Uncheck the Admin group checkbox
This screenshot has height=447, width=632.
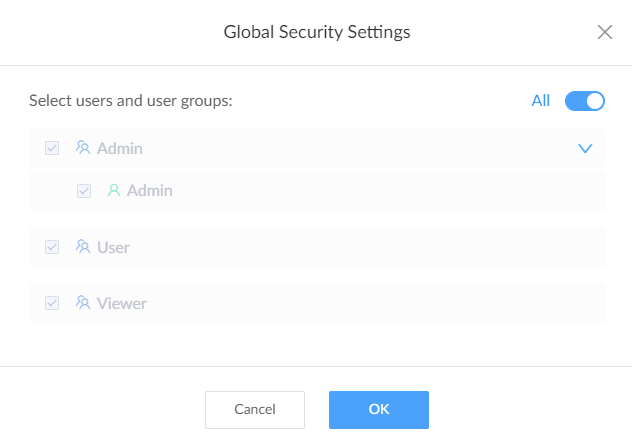tap(52, 148)
